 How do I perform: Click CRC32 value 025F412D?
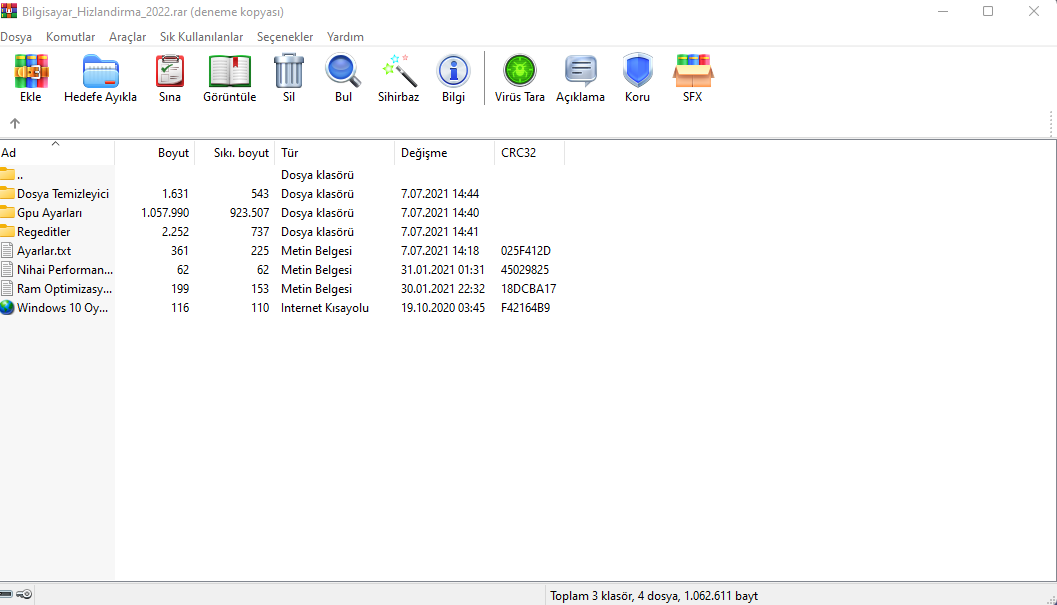point(526,250)
